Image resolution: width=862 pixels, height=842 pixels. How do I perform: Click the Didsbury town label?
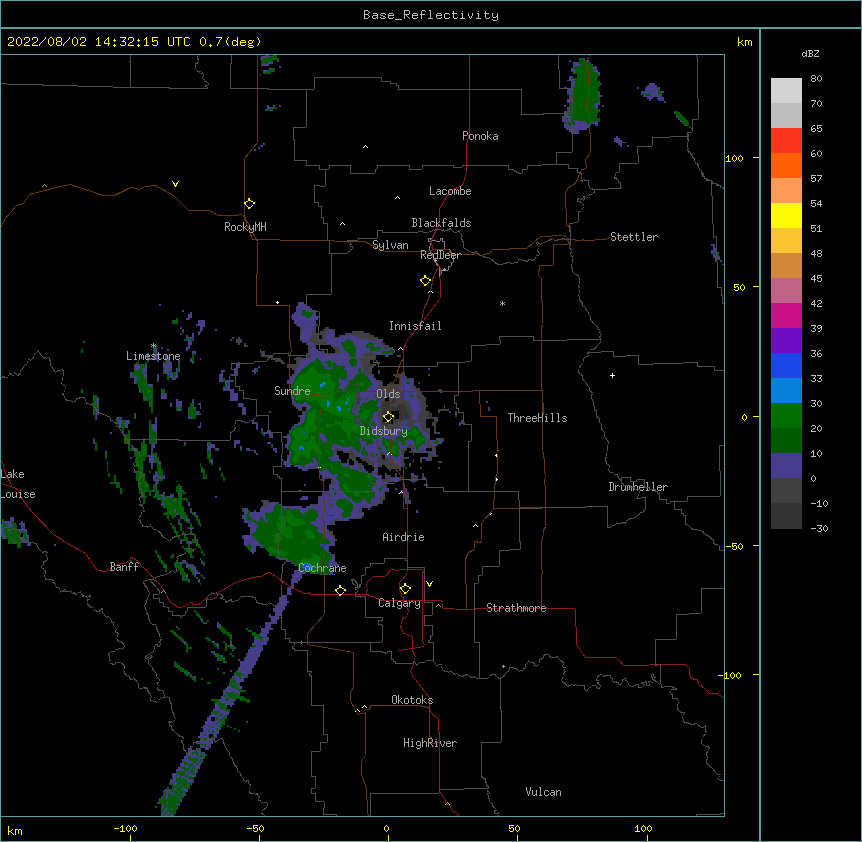384,431
